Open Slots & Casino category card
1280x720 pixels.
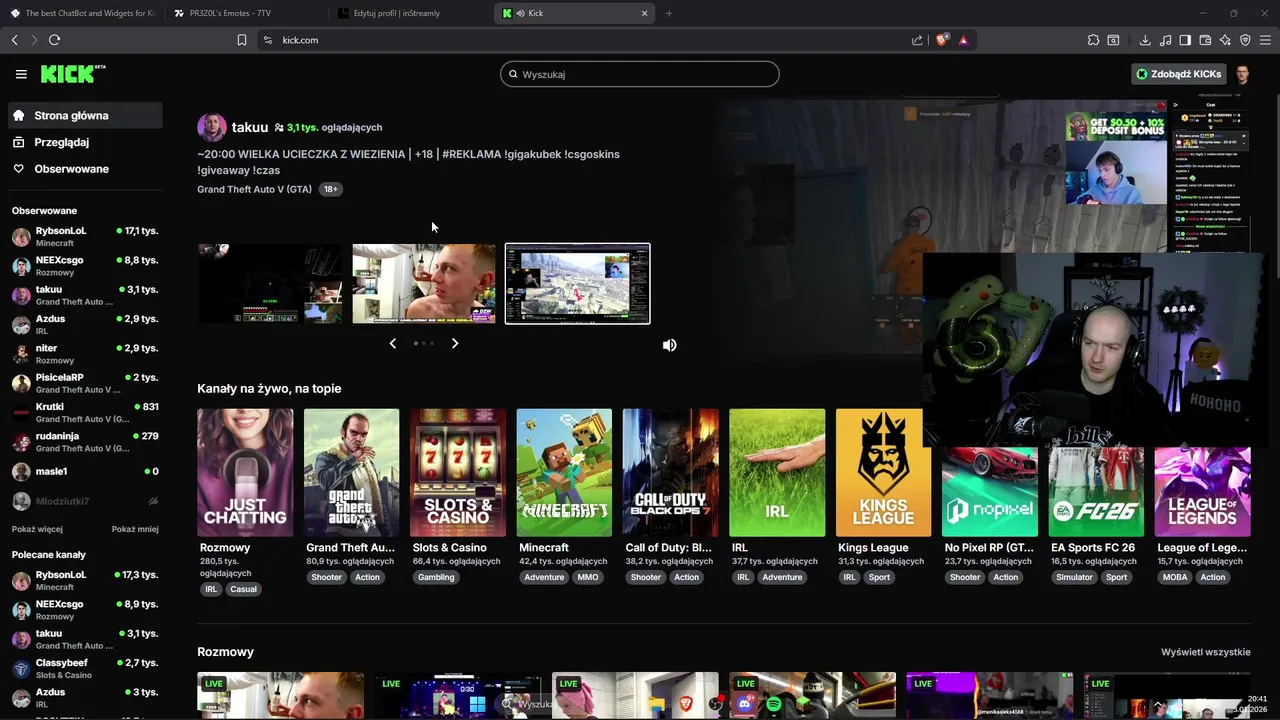pos(458,472)
